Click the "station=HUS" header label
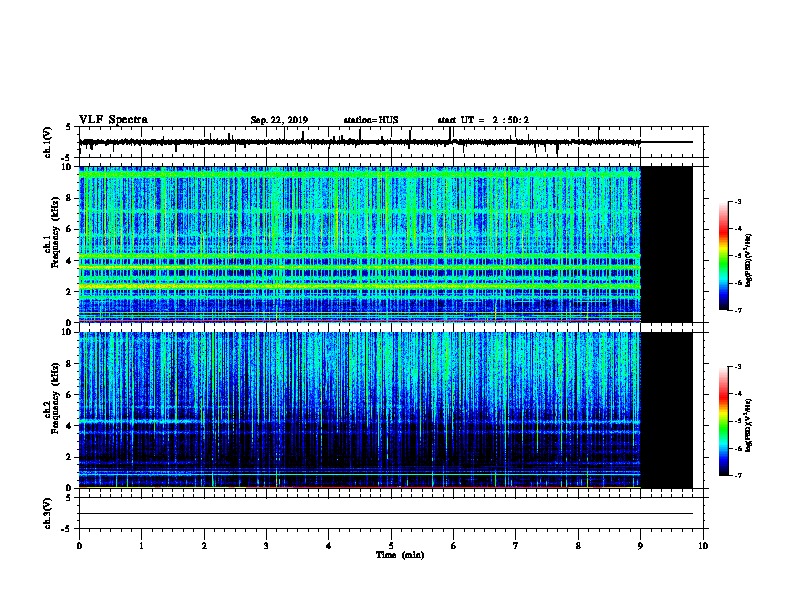Image resolution: width=792 pixels, height=612 pixels. tap(371, 120)
